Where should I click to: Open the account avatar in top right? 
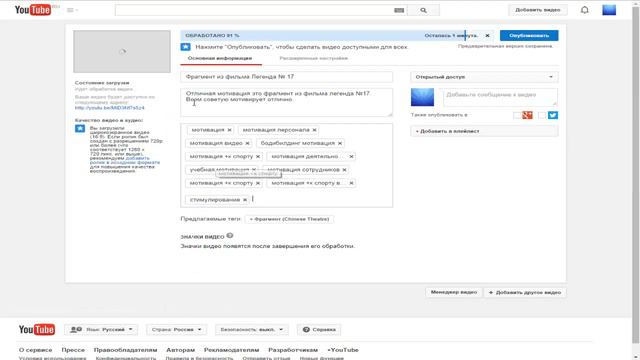tap(609, 10)
